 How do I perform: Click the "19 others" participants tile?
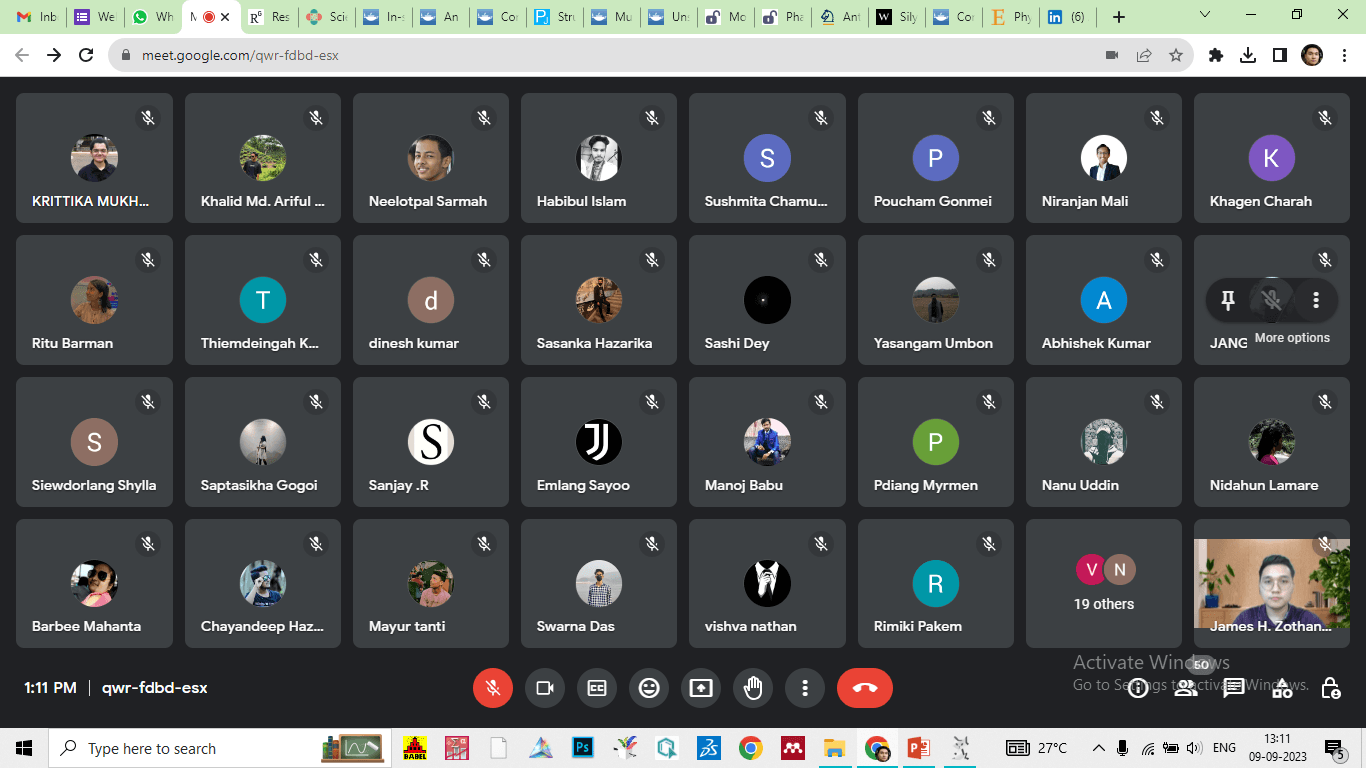[1104, 584]
